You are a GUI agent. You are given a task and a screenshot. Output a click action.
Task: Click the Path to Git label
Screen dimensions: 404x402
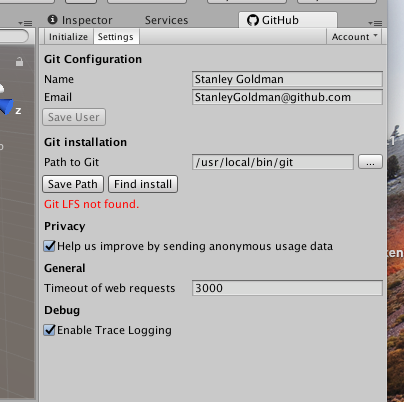[x=72, y=162]
